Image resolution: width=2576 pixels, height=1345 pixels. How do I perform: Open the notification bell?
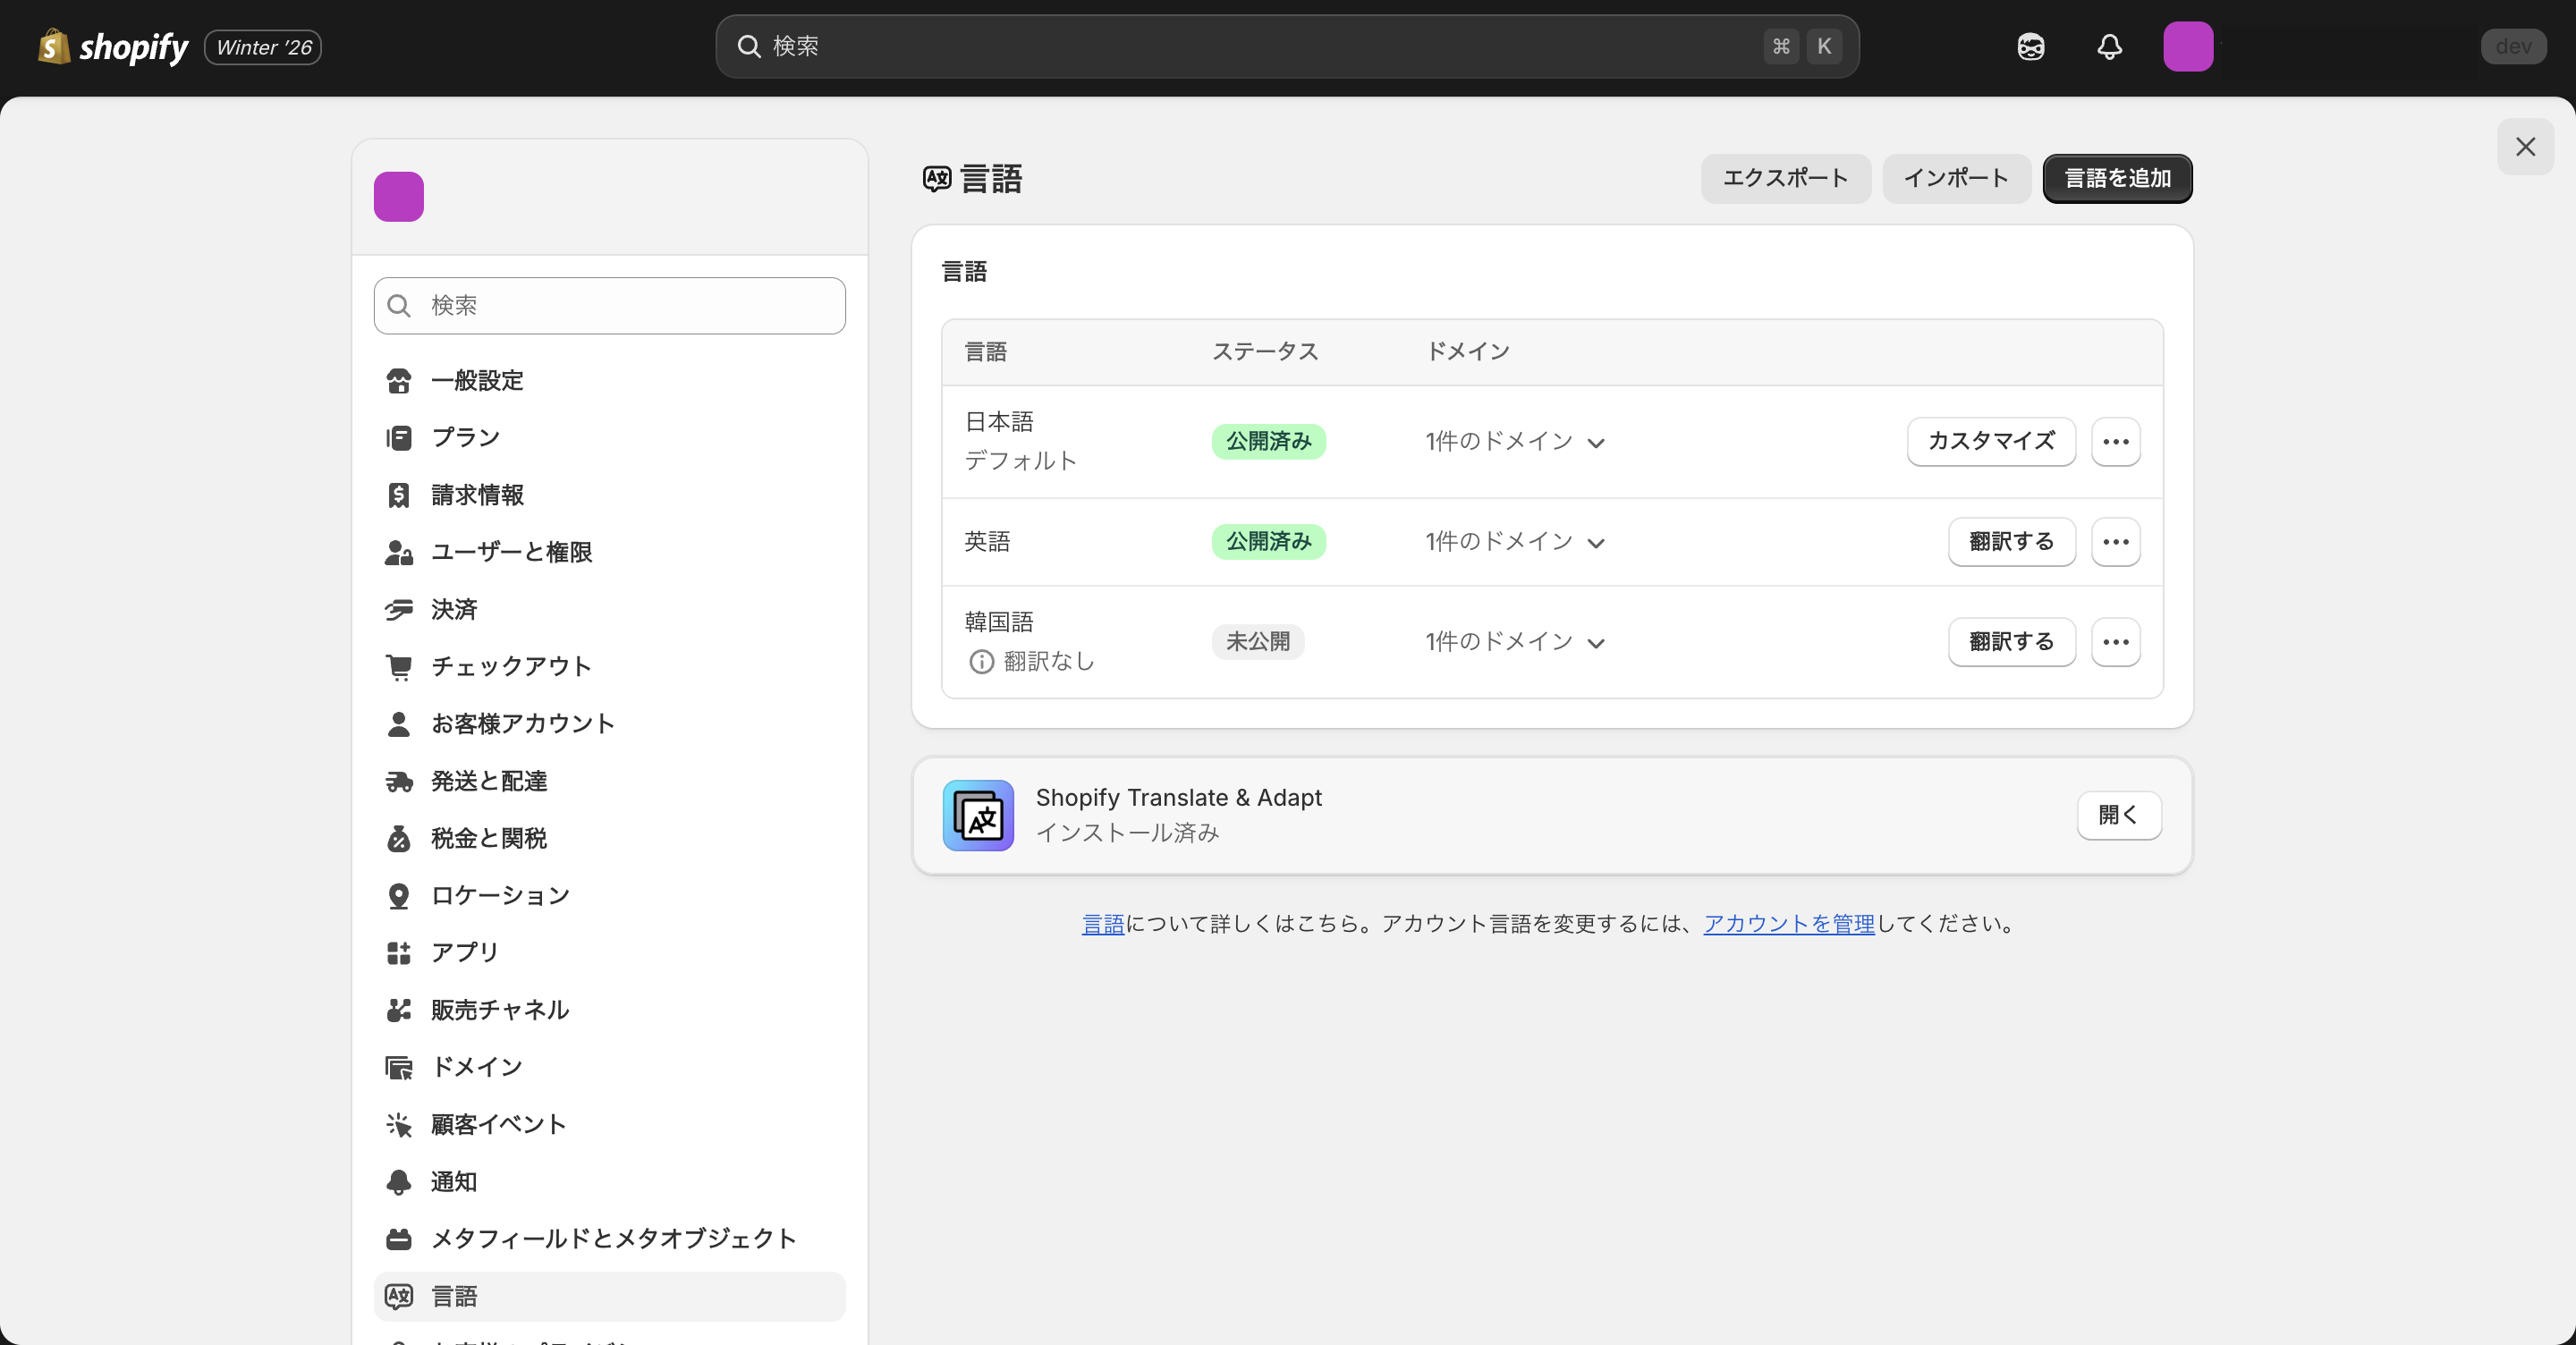pyautogui.click(x=2108, y=46)
